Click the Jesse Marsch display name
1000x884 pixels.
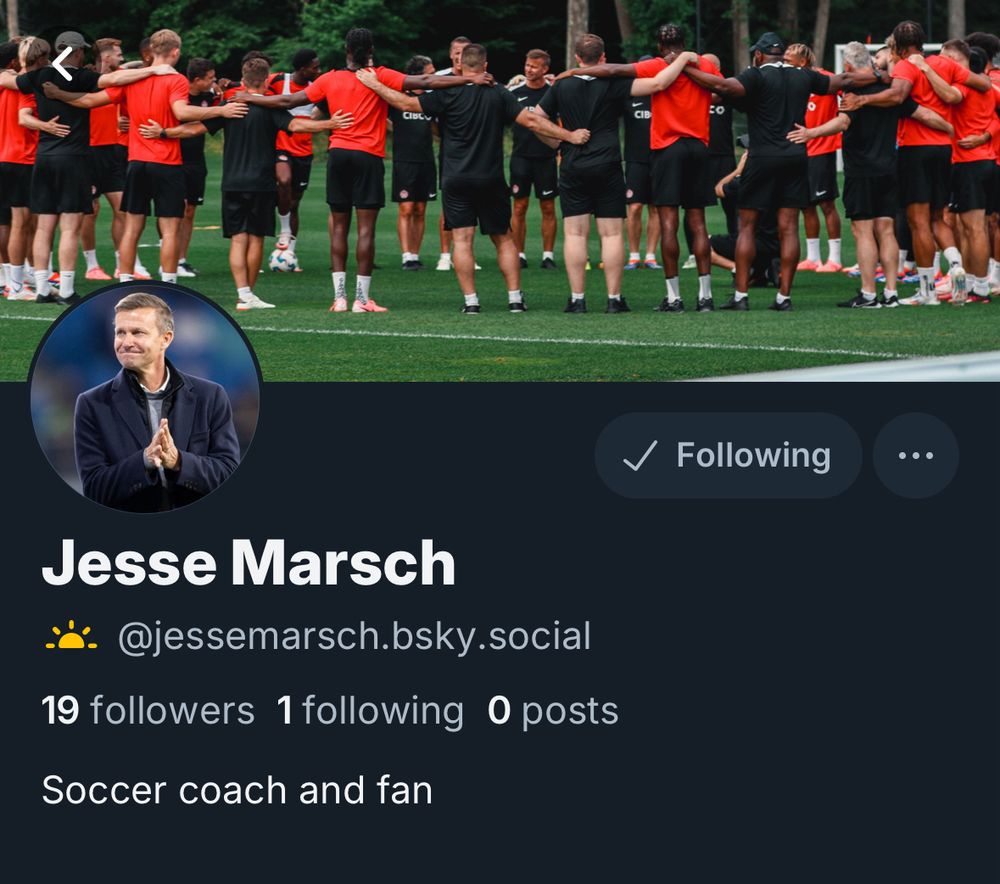point(249,563)
